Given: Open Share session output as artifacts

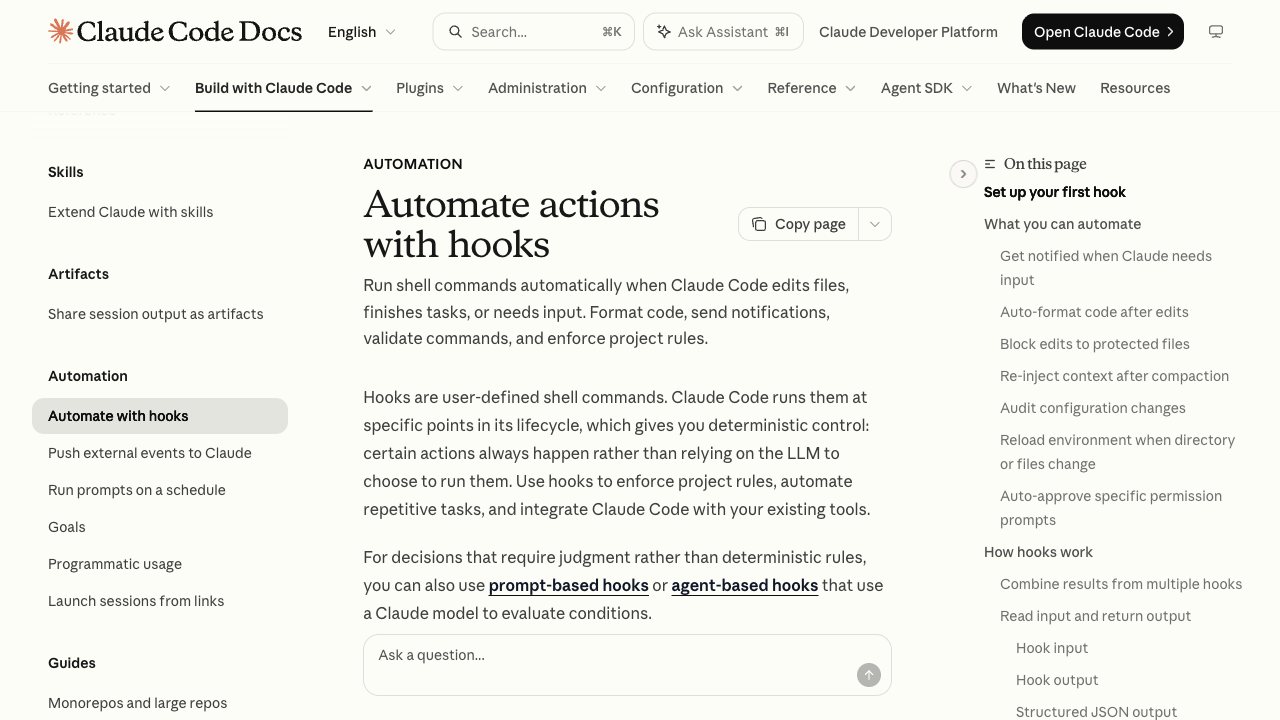Looking at the screenshot, I should point(156,314).
